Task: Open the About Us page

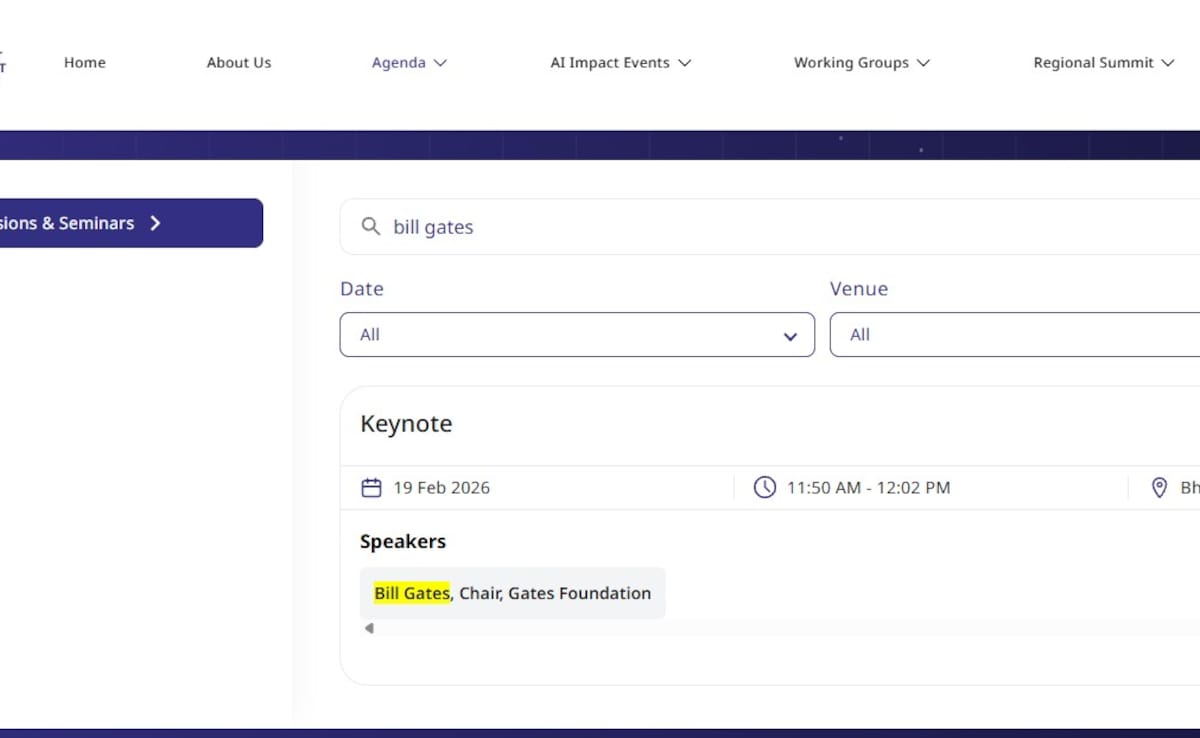Action: (x=239, y=63)
